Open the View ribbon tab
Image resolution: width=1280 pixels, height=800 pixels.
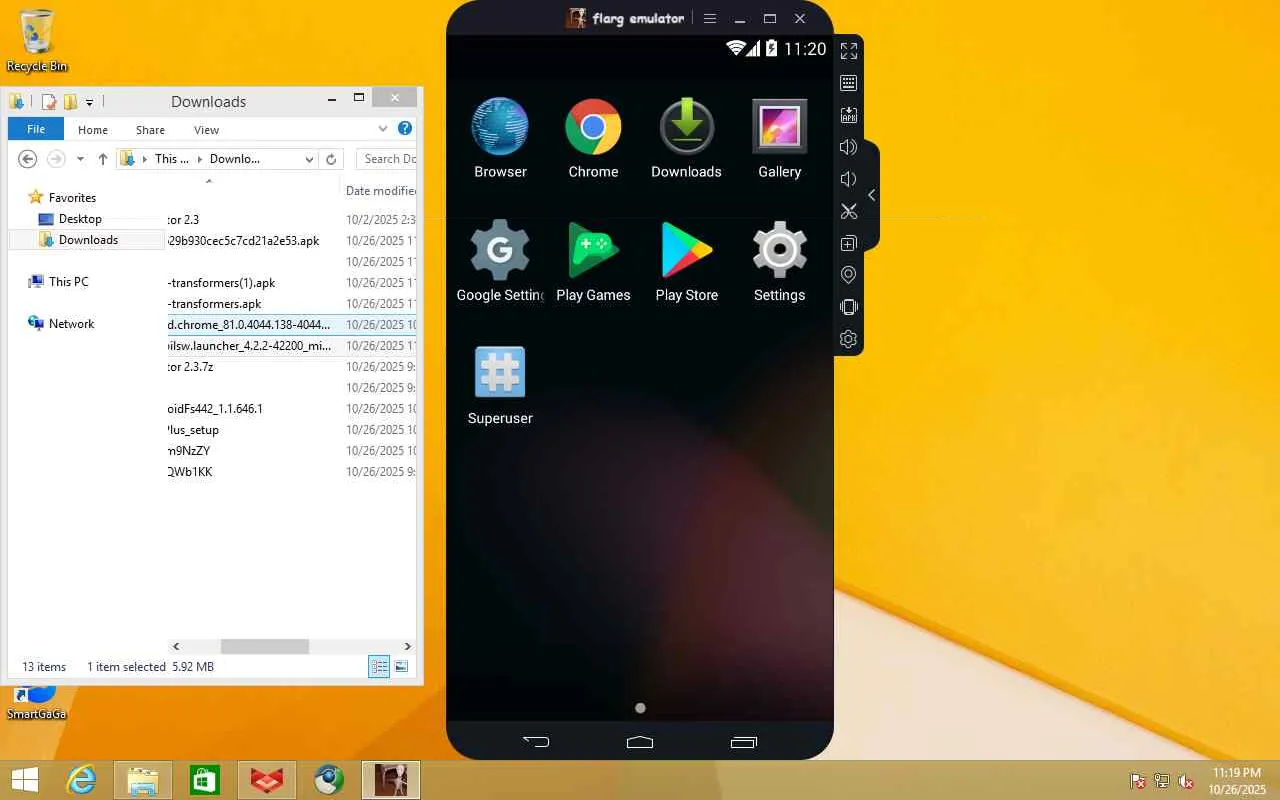click(x=206, y=130)
